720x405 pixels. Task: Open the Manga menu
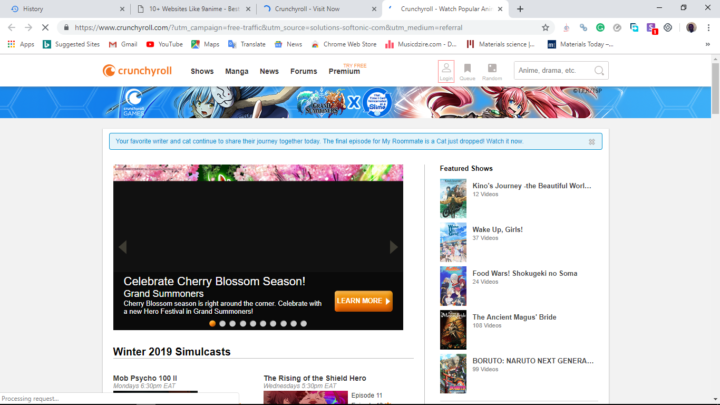tap(236, 71)
